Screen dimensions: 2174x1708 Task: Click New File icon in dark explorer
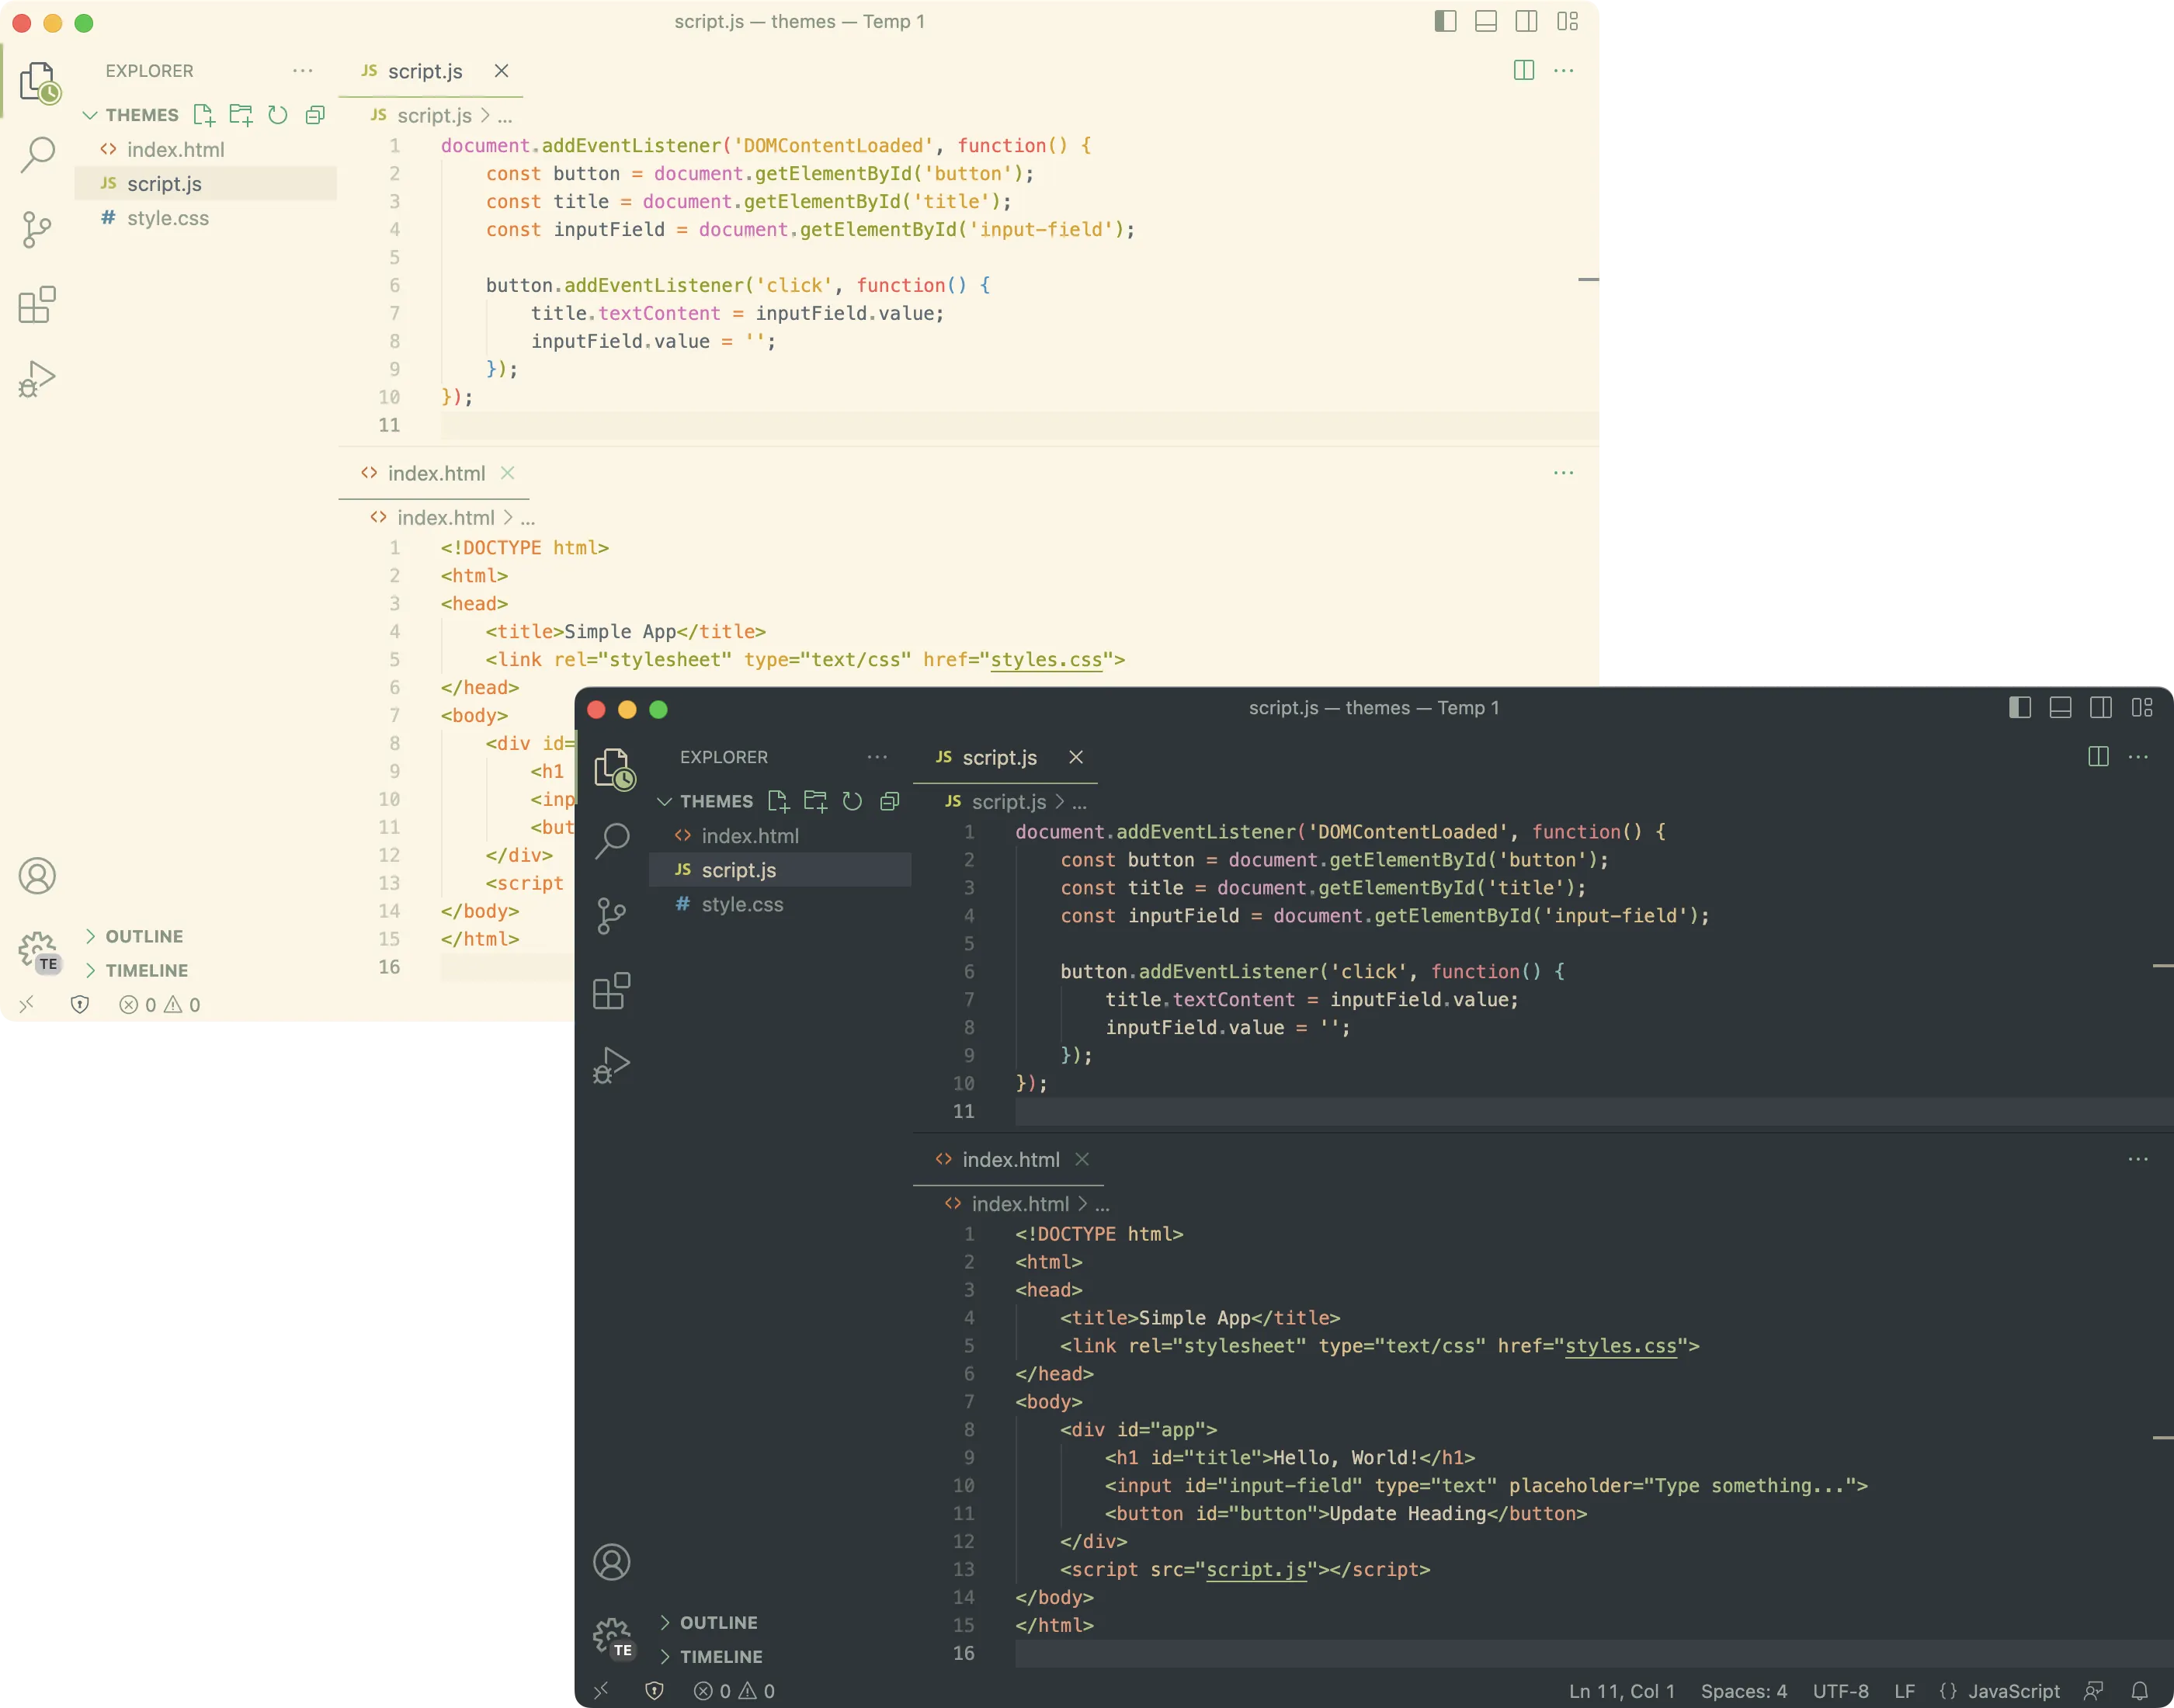click(x=778, y=801)
